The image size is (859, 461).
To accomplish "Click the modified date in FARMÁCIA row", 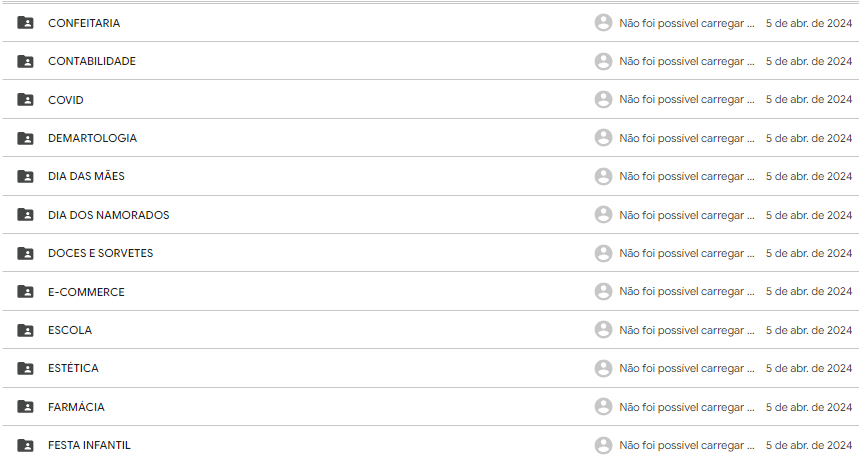I will (808, 407).
